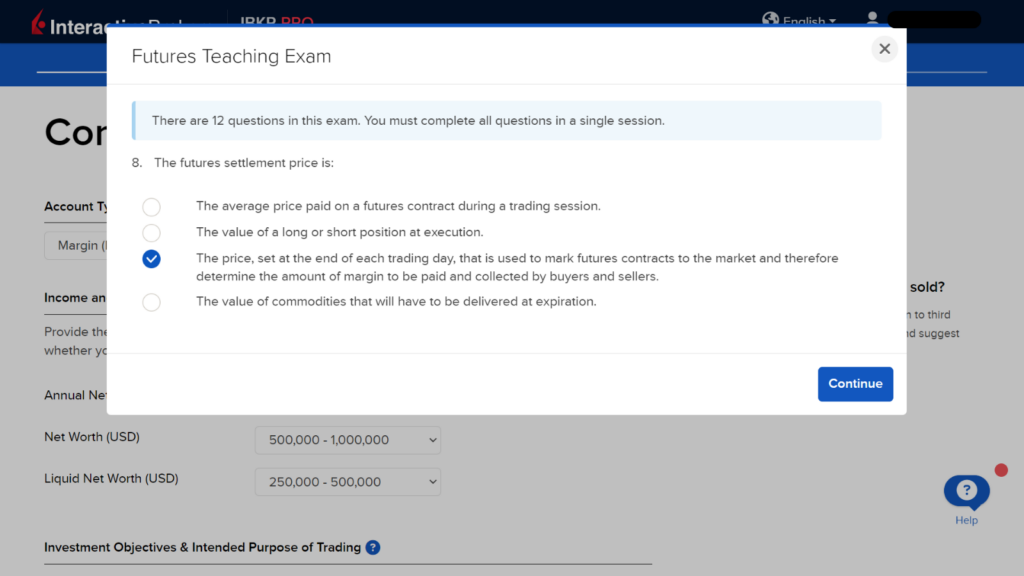Click the red notification dot above Help

[1001, 468]
